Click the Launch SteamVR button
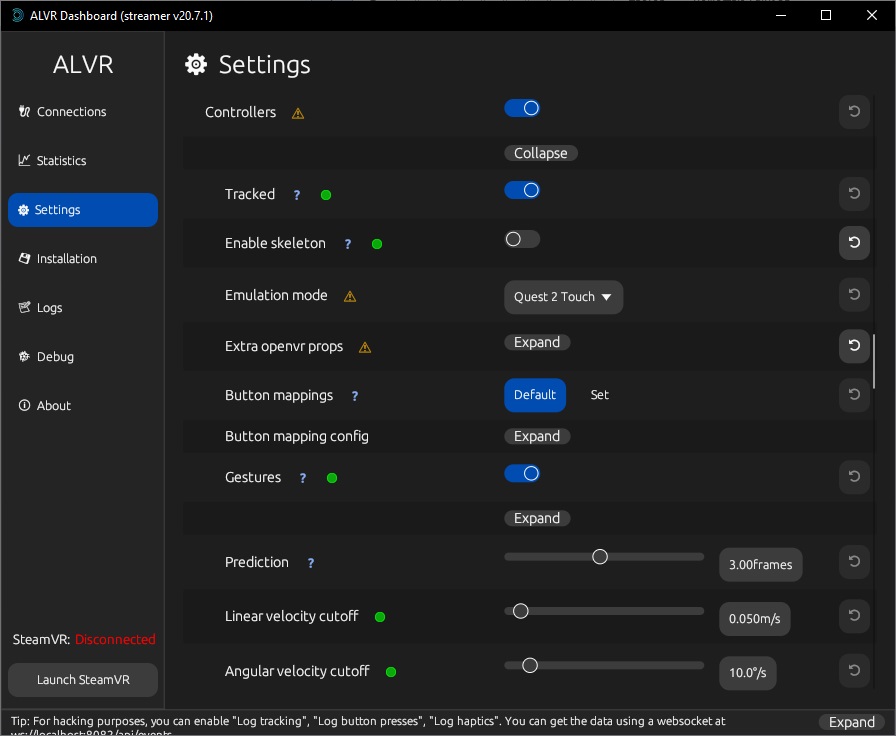The height and width of the screenshot is (736, 896). pos(83,680)
